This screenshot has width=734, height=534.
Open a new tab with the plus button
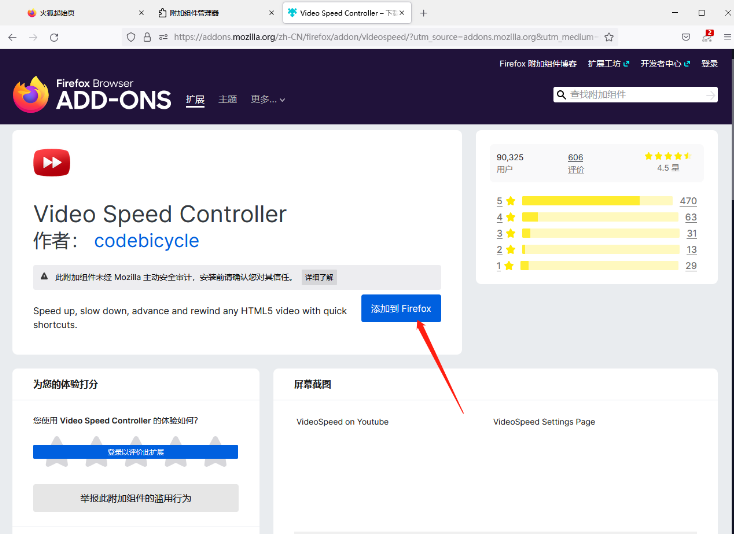click(x=423, y=13)
